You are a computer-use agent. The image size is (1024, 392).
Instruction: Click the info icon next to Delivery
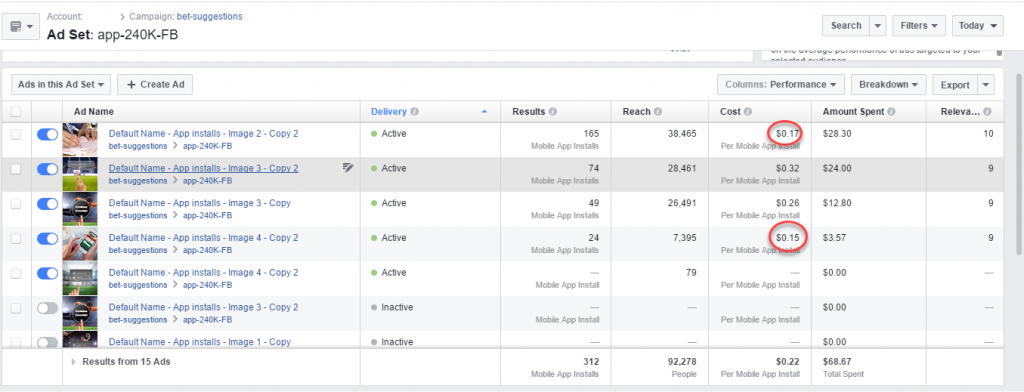coord(415,112)
